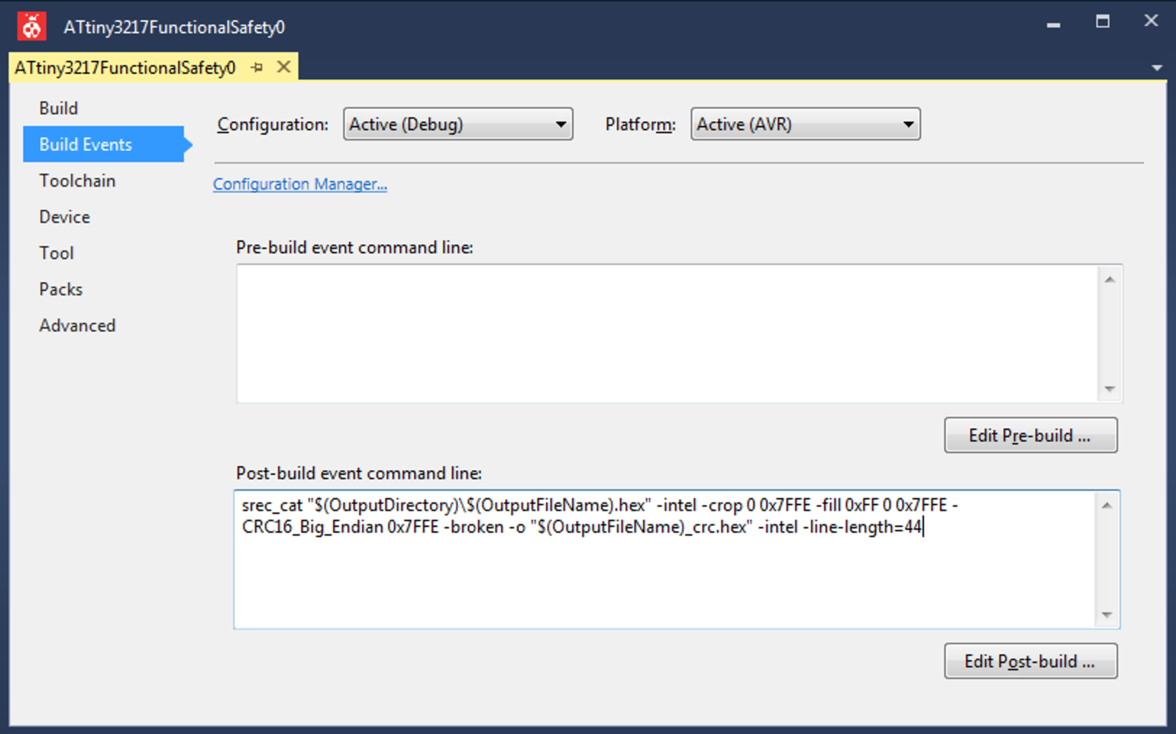This screenshot has width=1176, height=734.
Task: Open Configuration Manager
Action: click(299, 184)
